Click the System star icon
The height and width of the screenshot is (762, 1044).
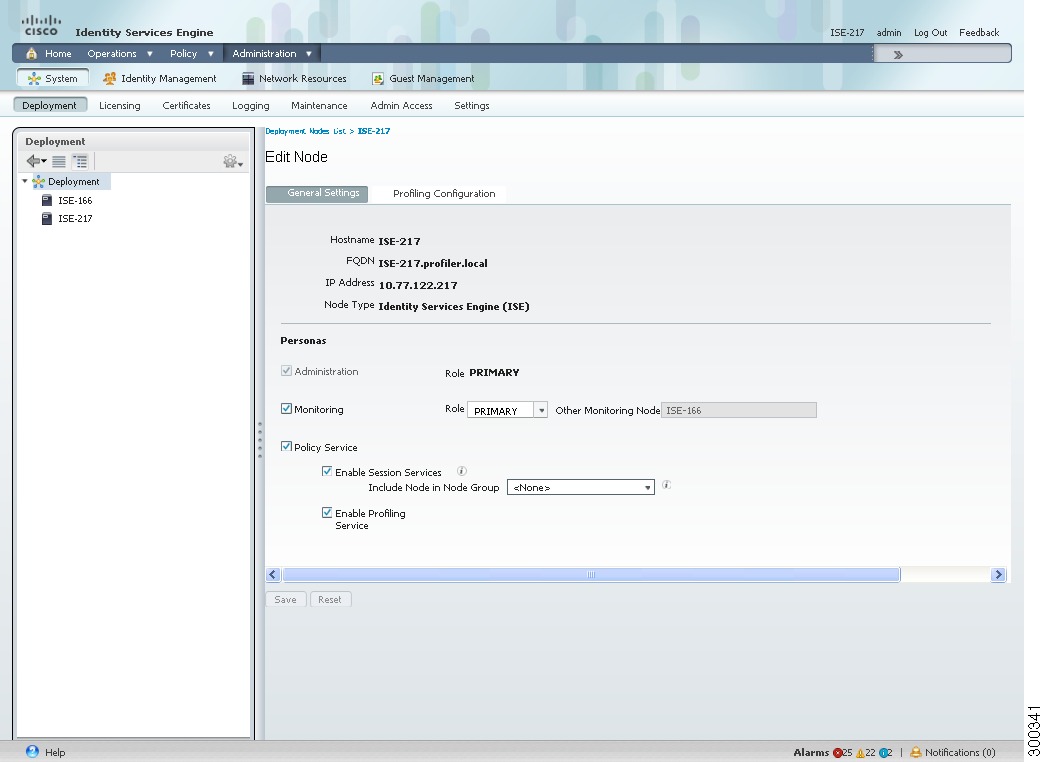(34, 79)
